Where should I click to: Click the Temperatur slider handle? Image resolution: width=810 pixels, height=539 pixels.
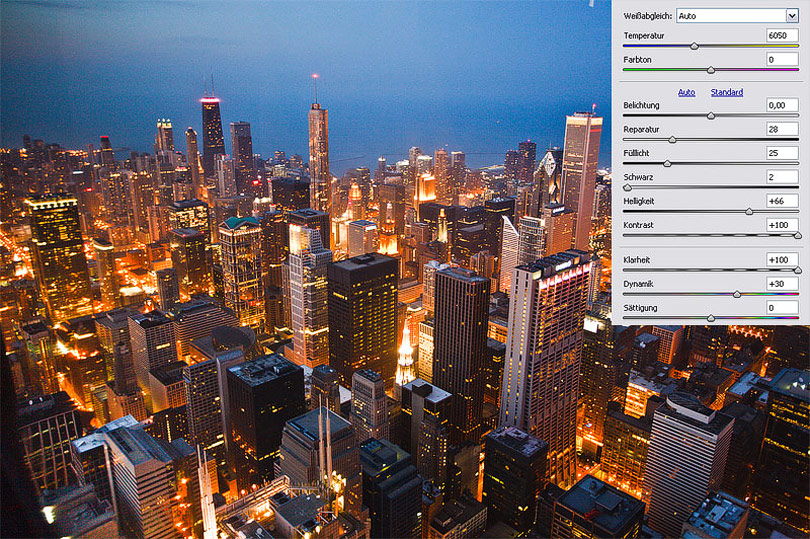click(x=695, y=46)
